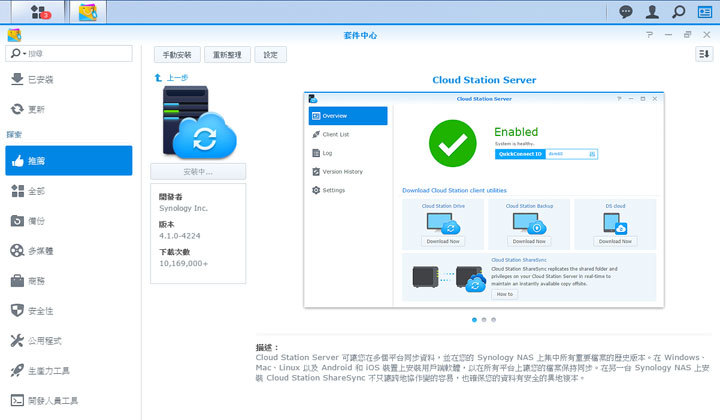Click 設定 settings button
This screenshot has width=720, height=420.
(270, 55)
